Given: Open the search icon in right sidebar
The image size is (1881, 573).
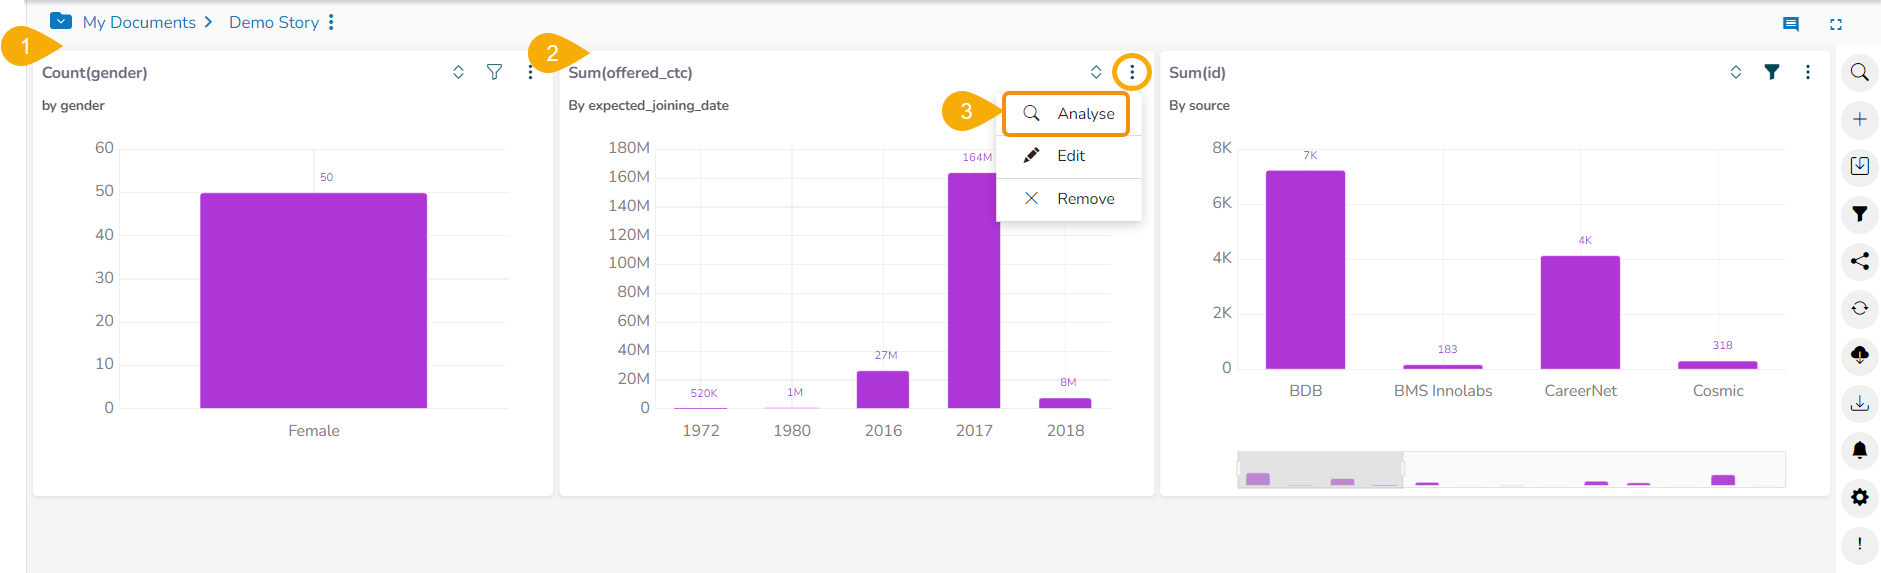Looking at the screenshot, I should 1859,72.
